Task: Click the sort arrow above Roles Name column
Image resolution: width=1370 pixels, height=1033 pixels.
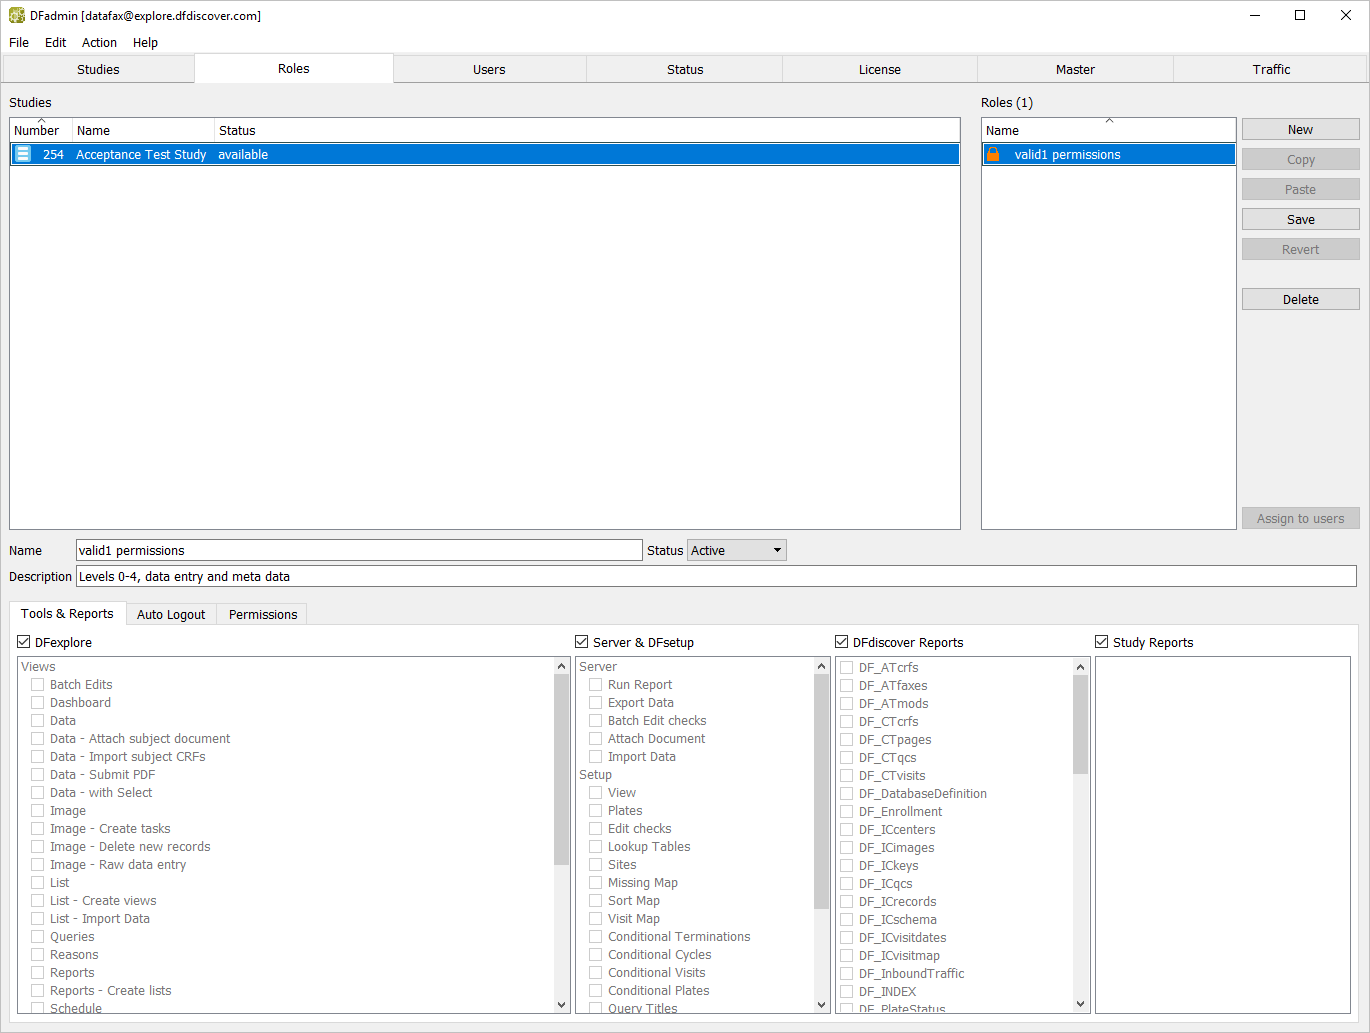Action: coord(1109,121)
